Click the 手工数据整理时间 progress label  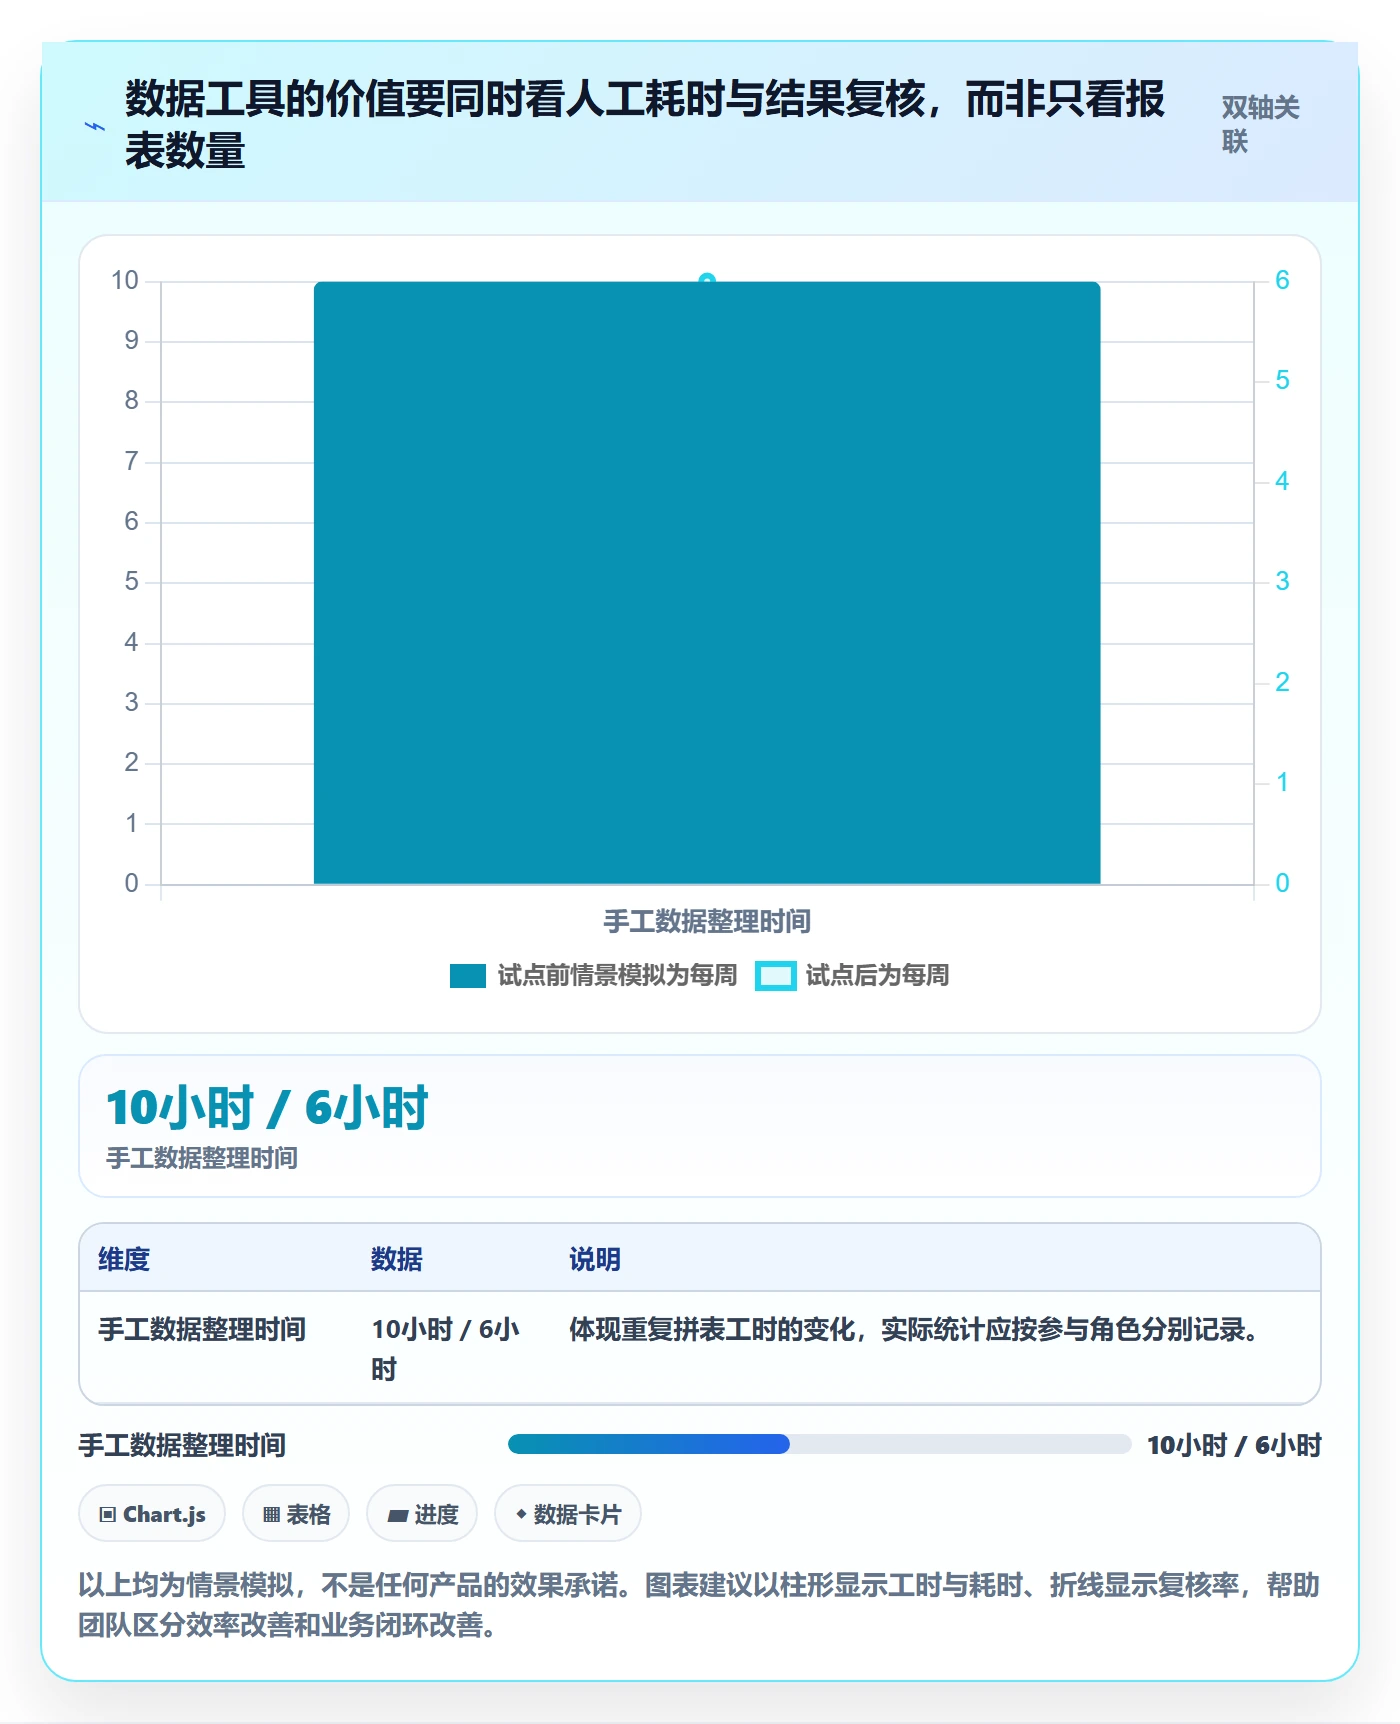(x=182, y=1445)
